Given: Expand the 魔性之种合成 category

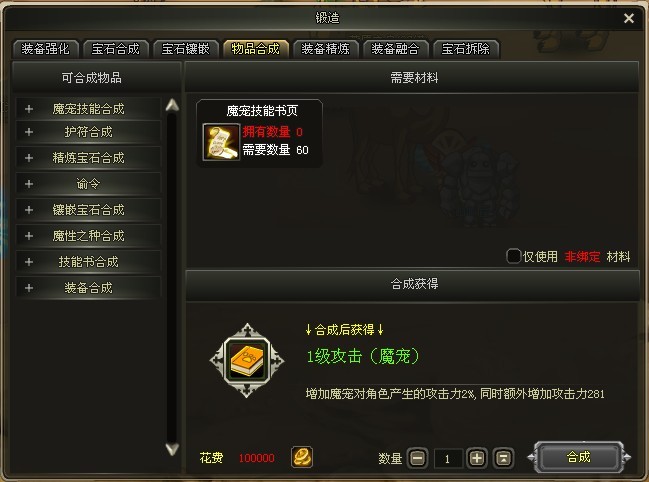Looking at the screenshot, I should [x=88, y=235].
